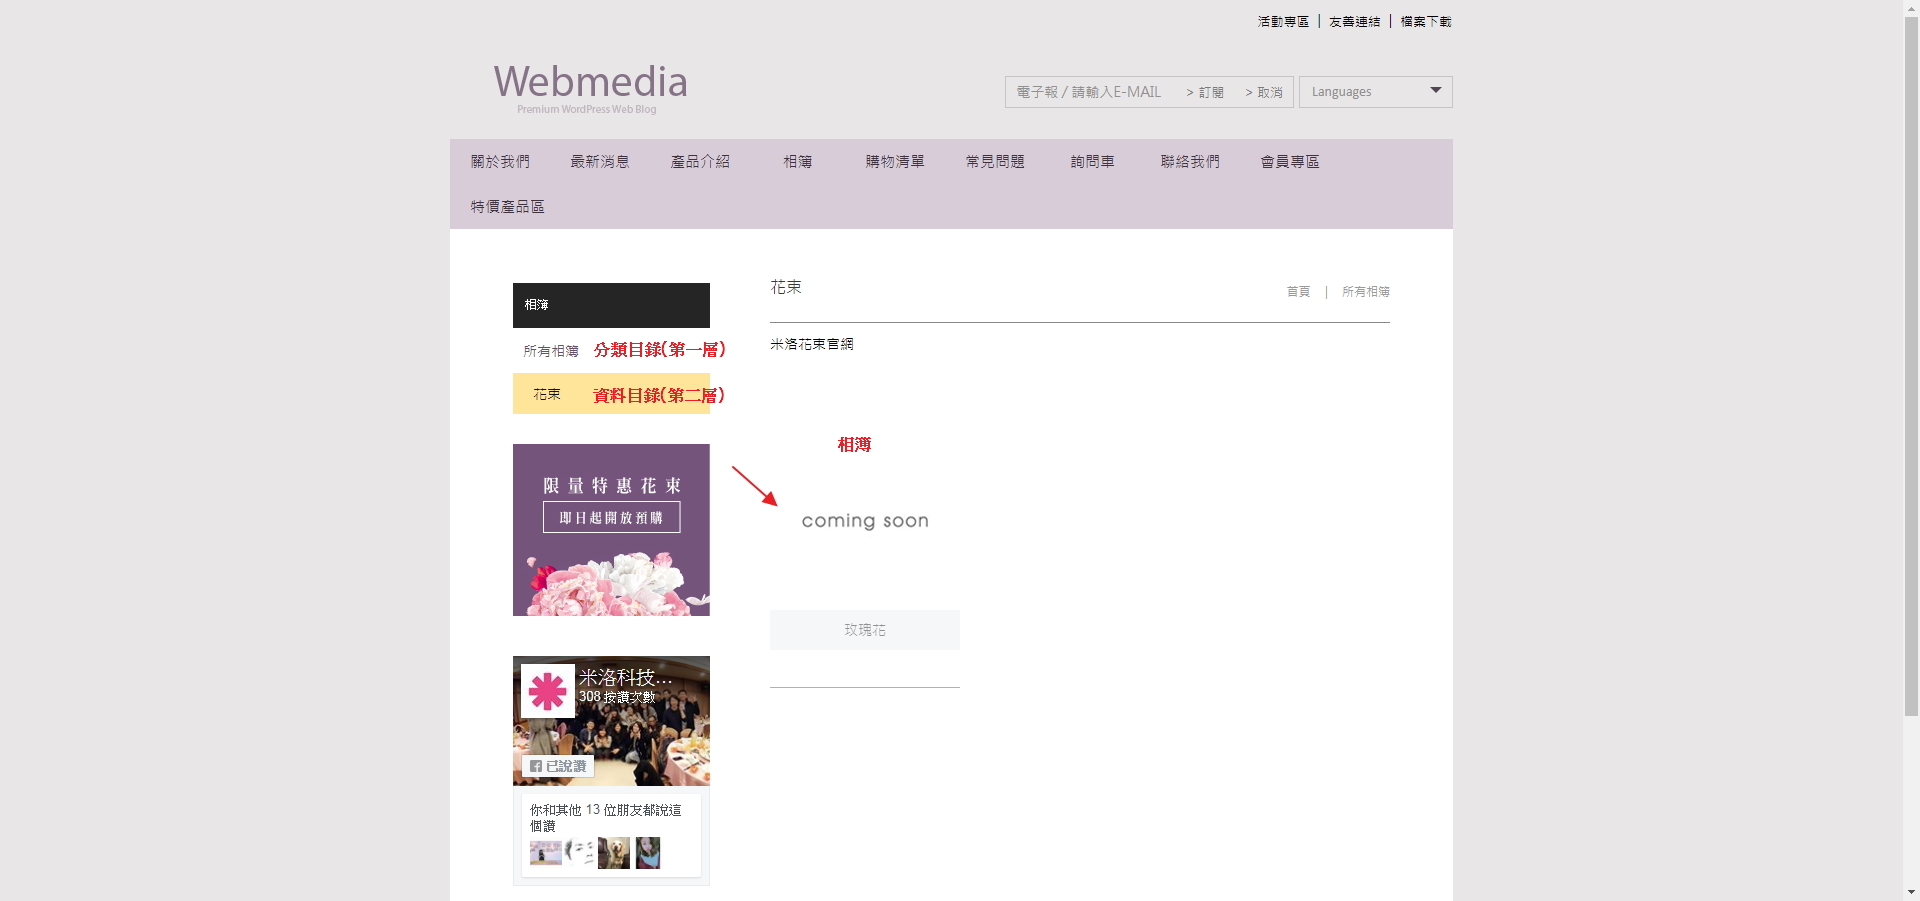This screenshot has height=901, width=1920.
Task: Select the 花束 sidebar category
Action: (547, 395)
